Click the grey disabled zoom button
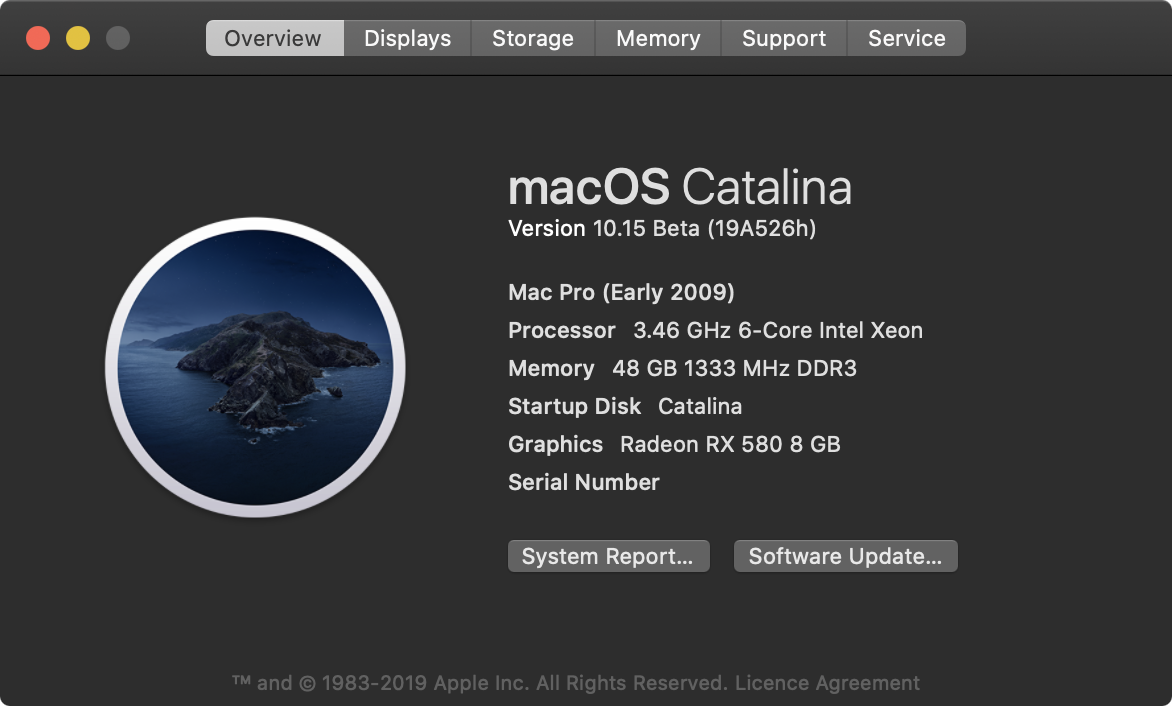The image size is (1172, 706). pos(118,38)
